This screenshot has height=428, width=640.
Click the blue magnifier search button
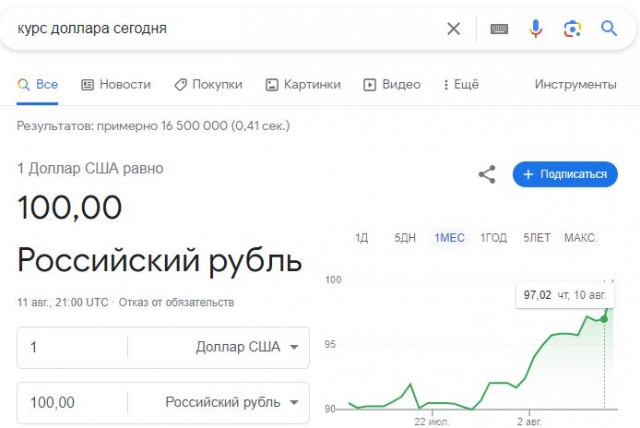[x=609, y=28]
